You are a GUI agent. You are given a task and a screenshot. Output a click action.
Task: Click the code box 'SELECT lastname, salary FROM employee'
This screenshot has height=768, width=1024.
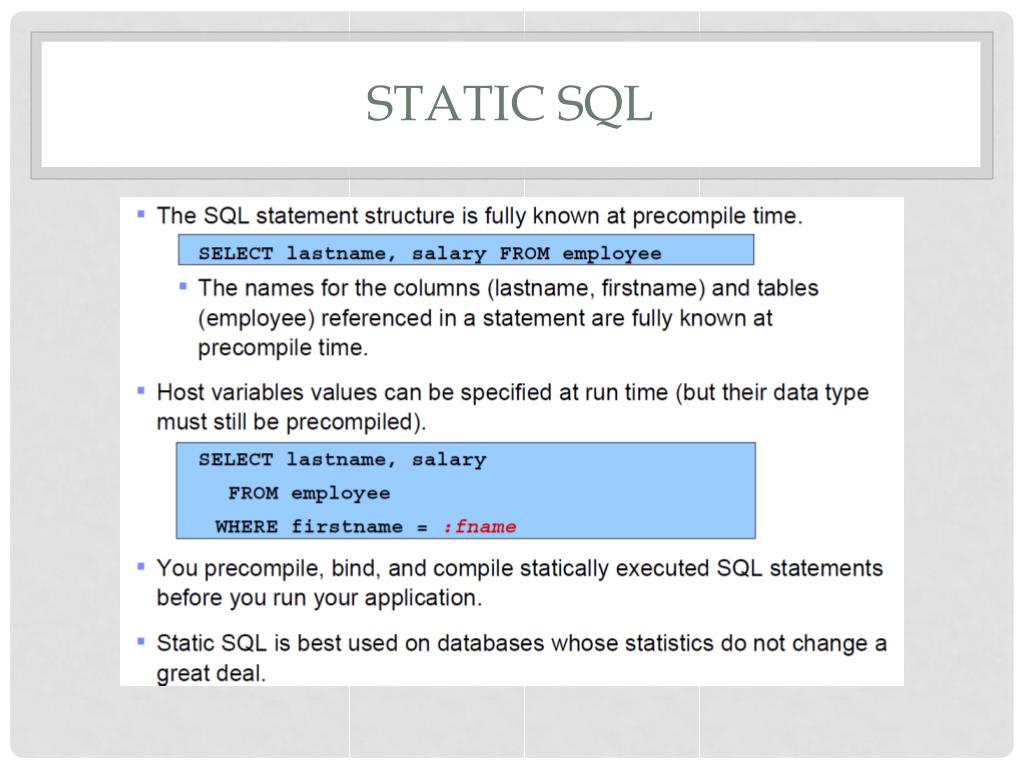pos(466,250)
